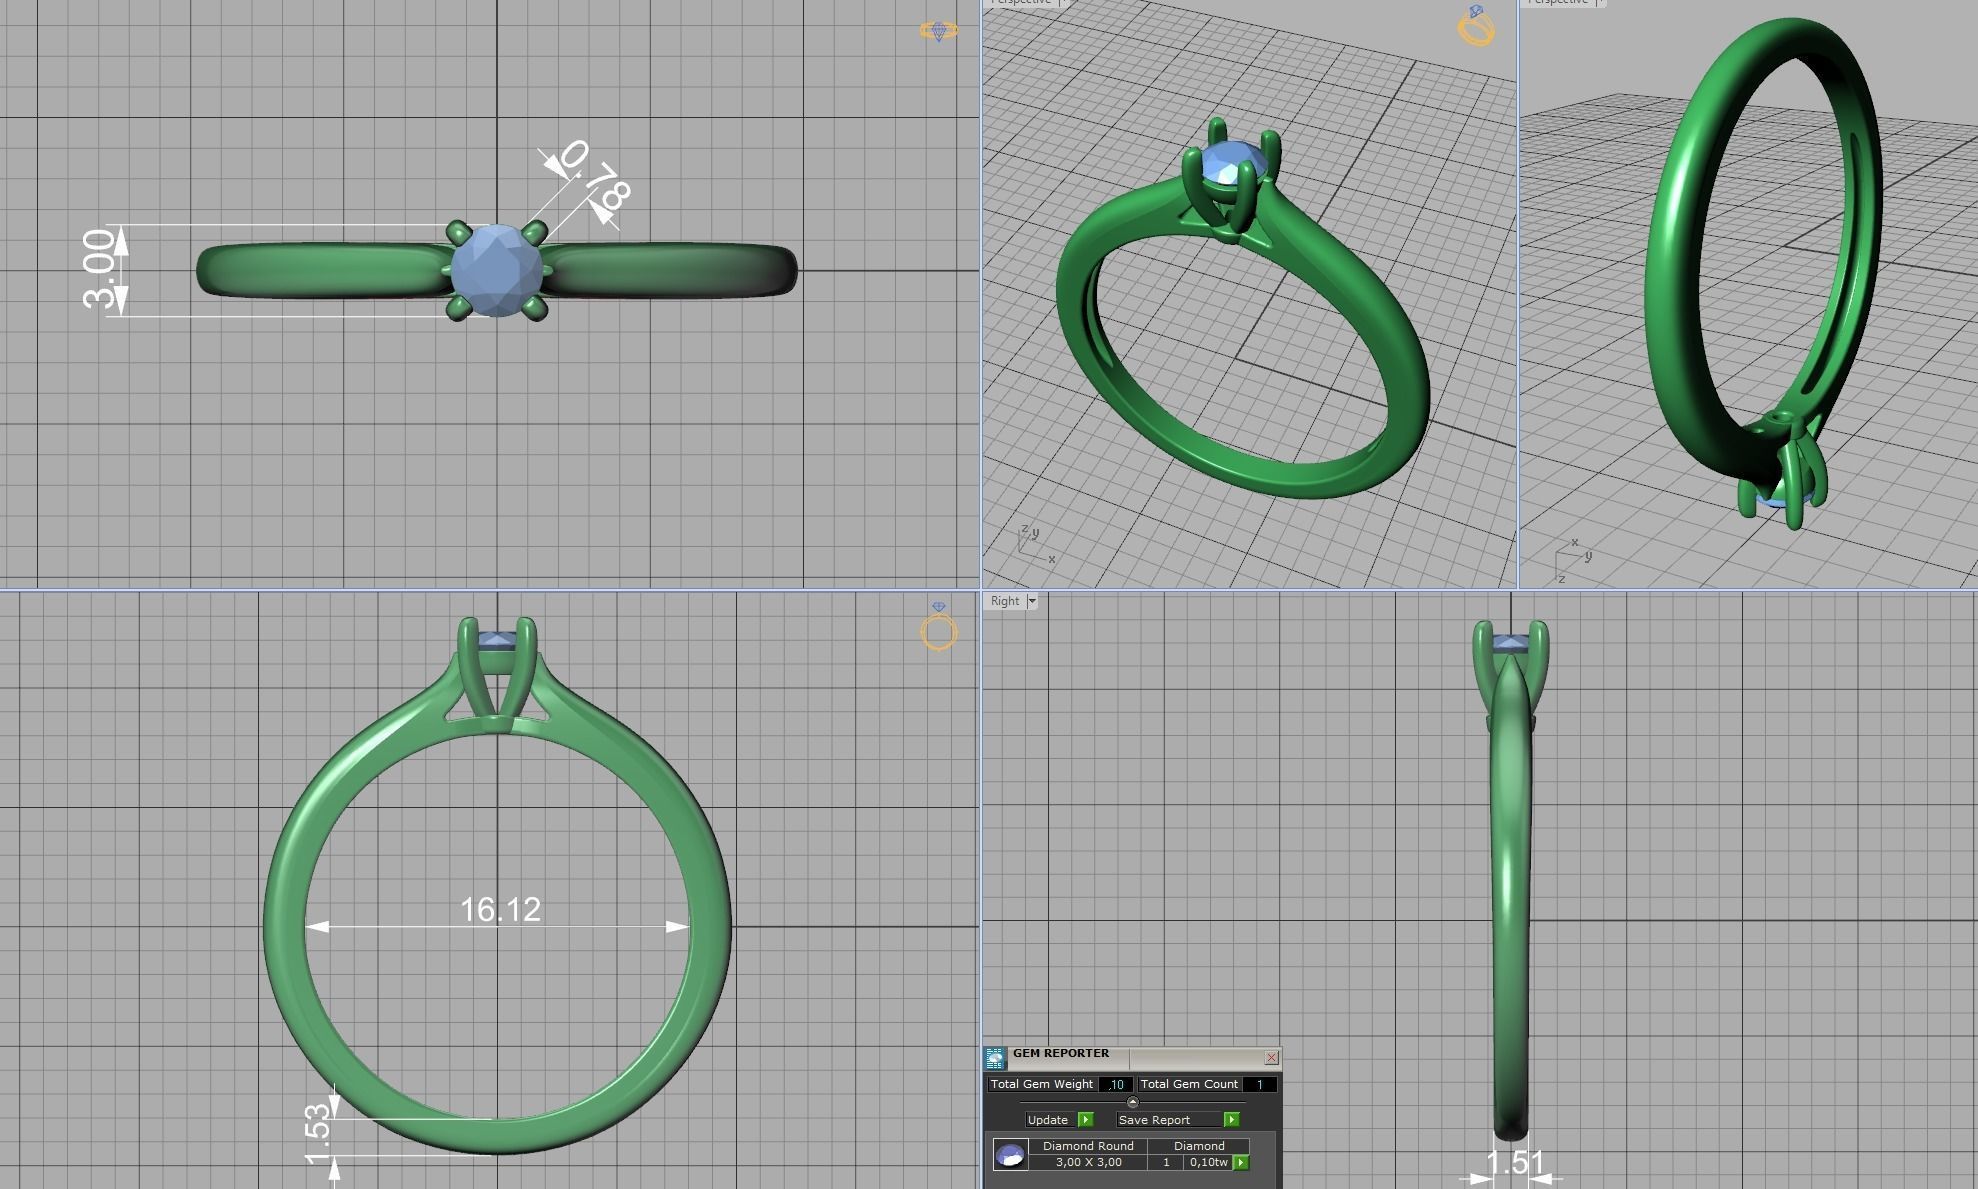Select the Diamond Round gem thumbnail
This screenshot has width=1978, height=1189.
tap(1010, 1155)
